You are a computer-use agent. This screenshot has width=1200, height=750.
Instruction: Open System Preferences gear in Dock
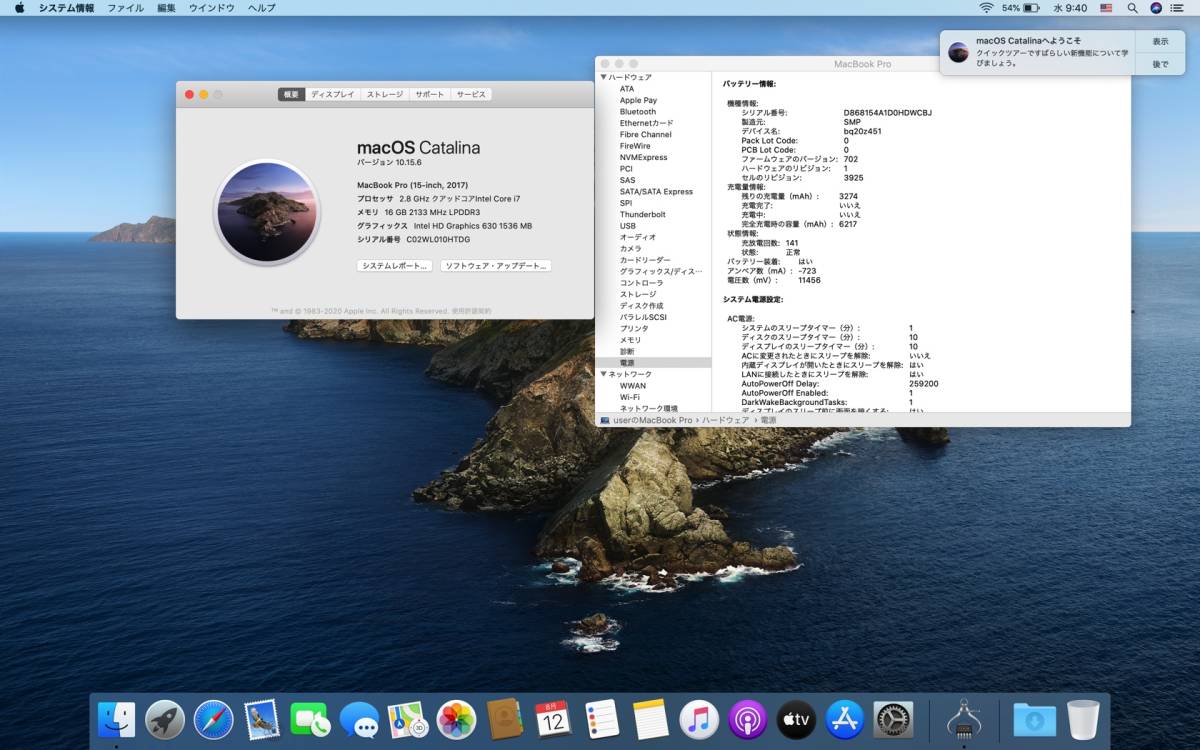(x=894, y=719)
